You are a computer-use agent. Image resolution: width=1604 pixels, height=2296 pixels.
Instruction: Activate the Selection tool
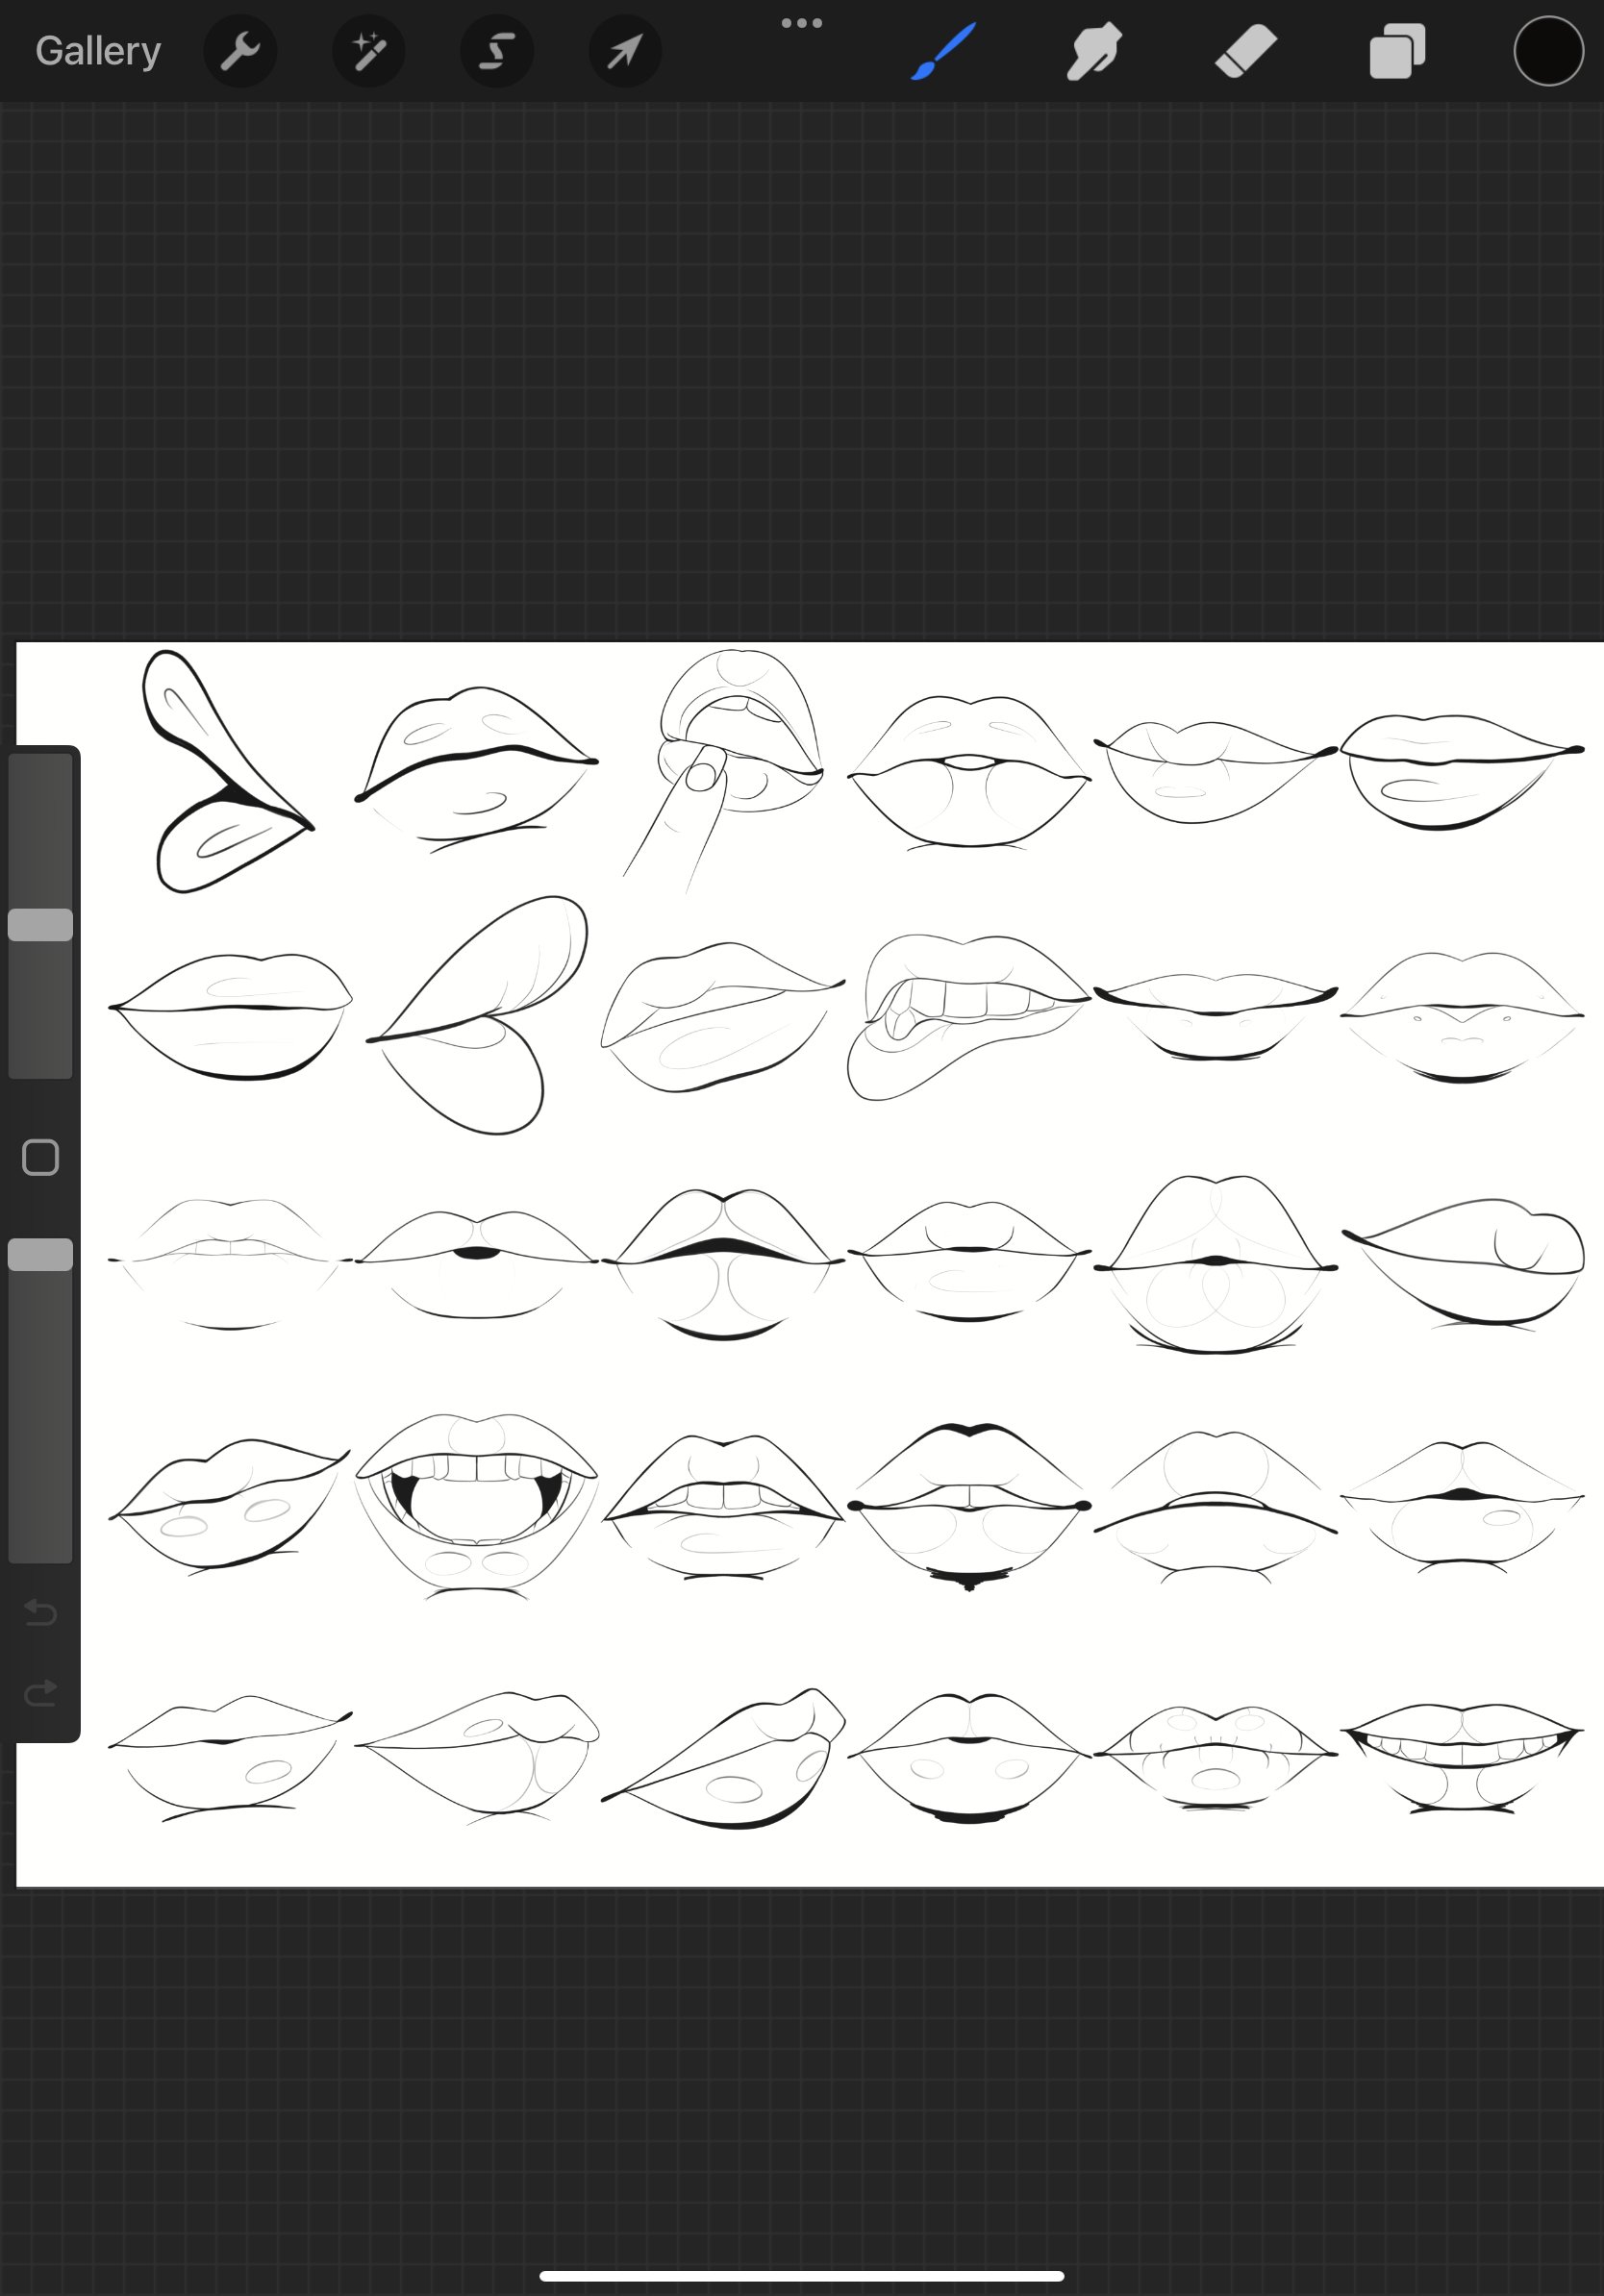point(496,50)
